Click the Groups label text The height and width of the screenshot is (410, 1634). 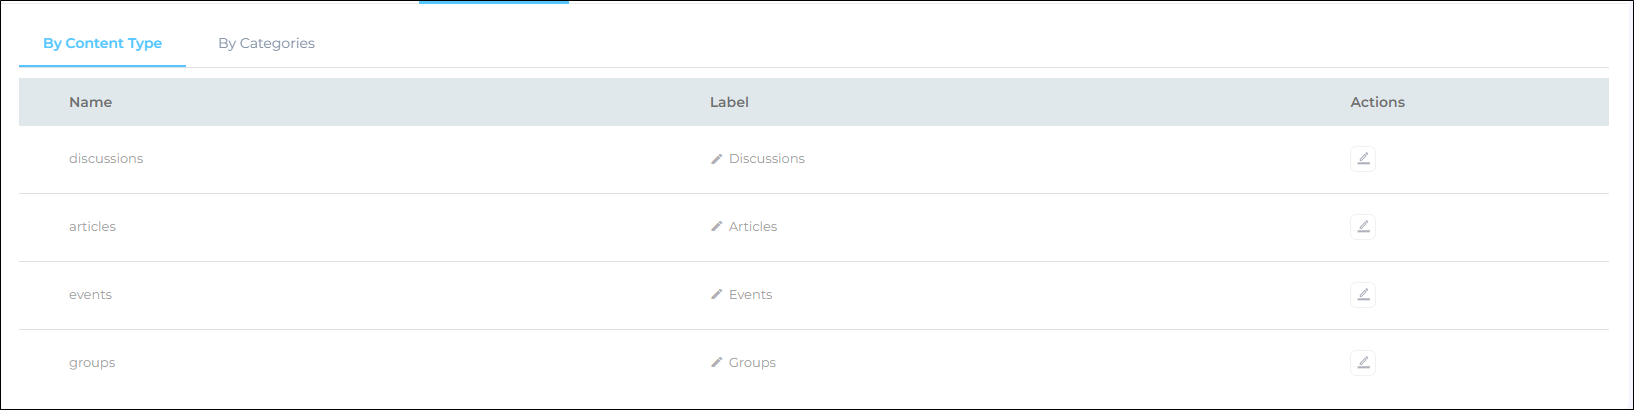(752, 363)
